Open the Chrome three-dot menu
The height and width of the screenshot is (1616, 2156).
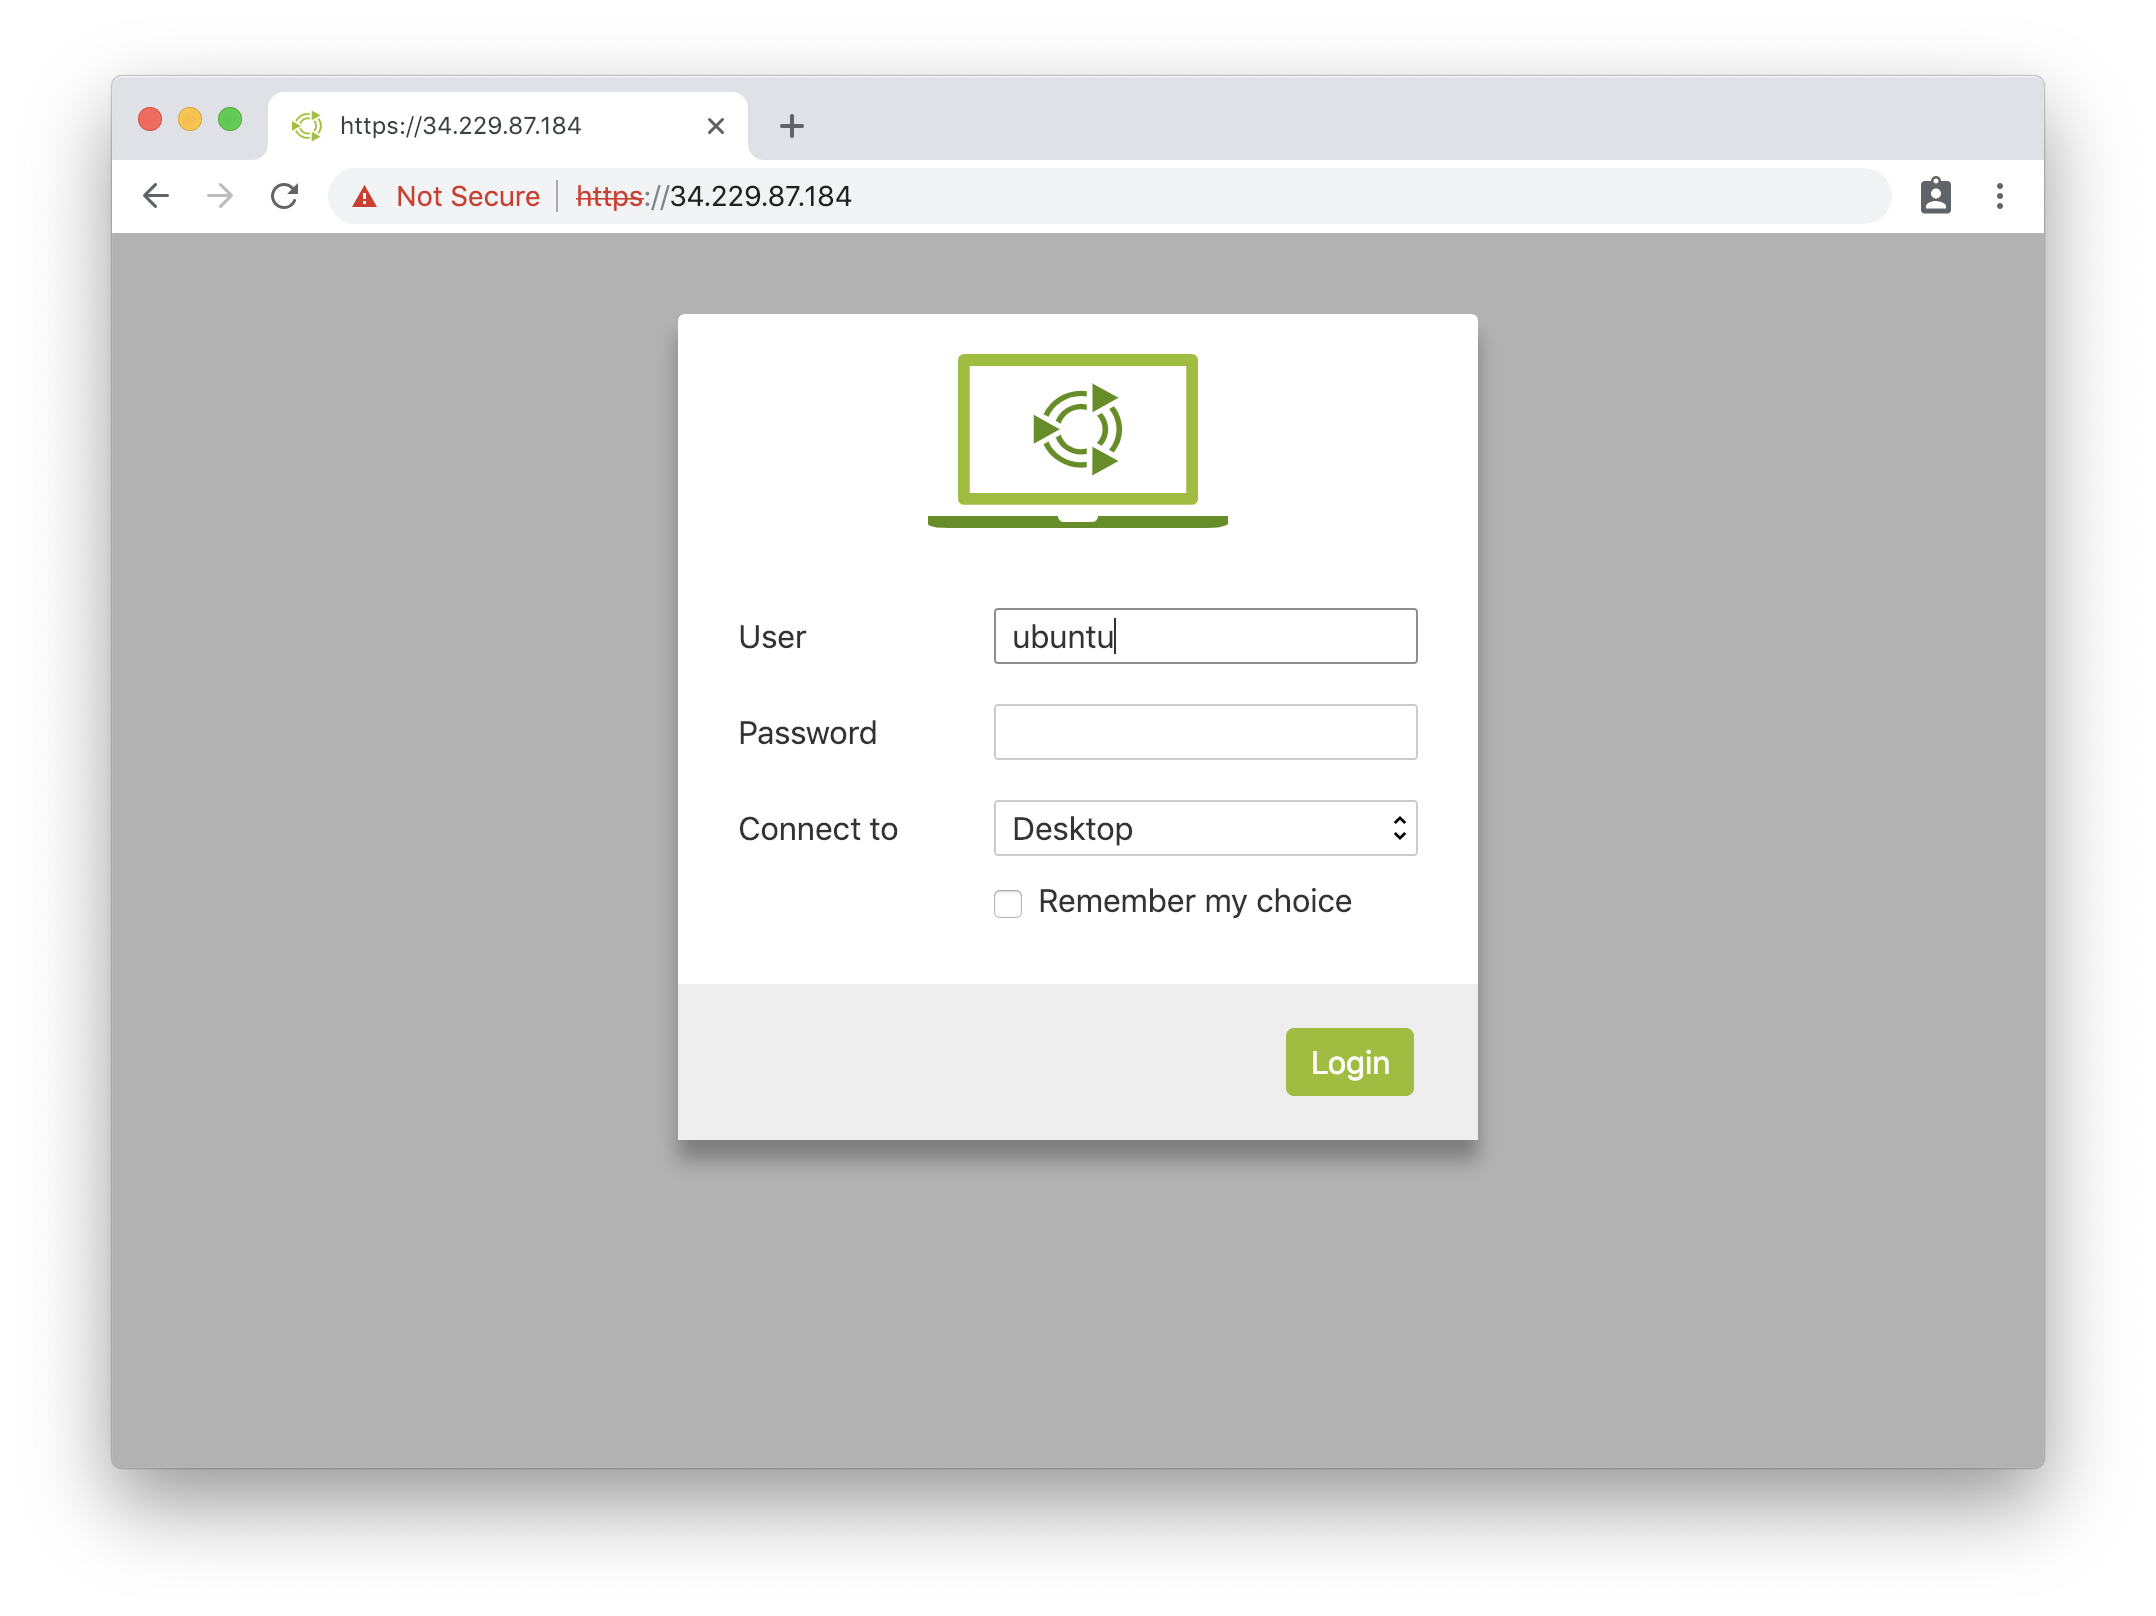(x=2000, y=196)
